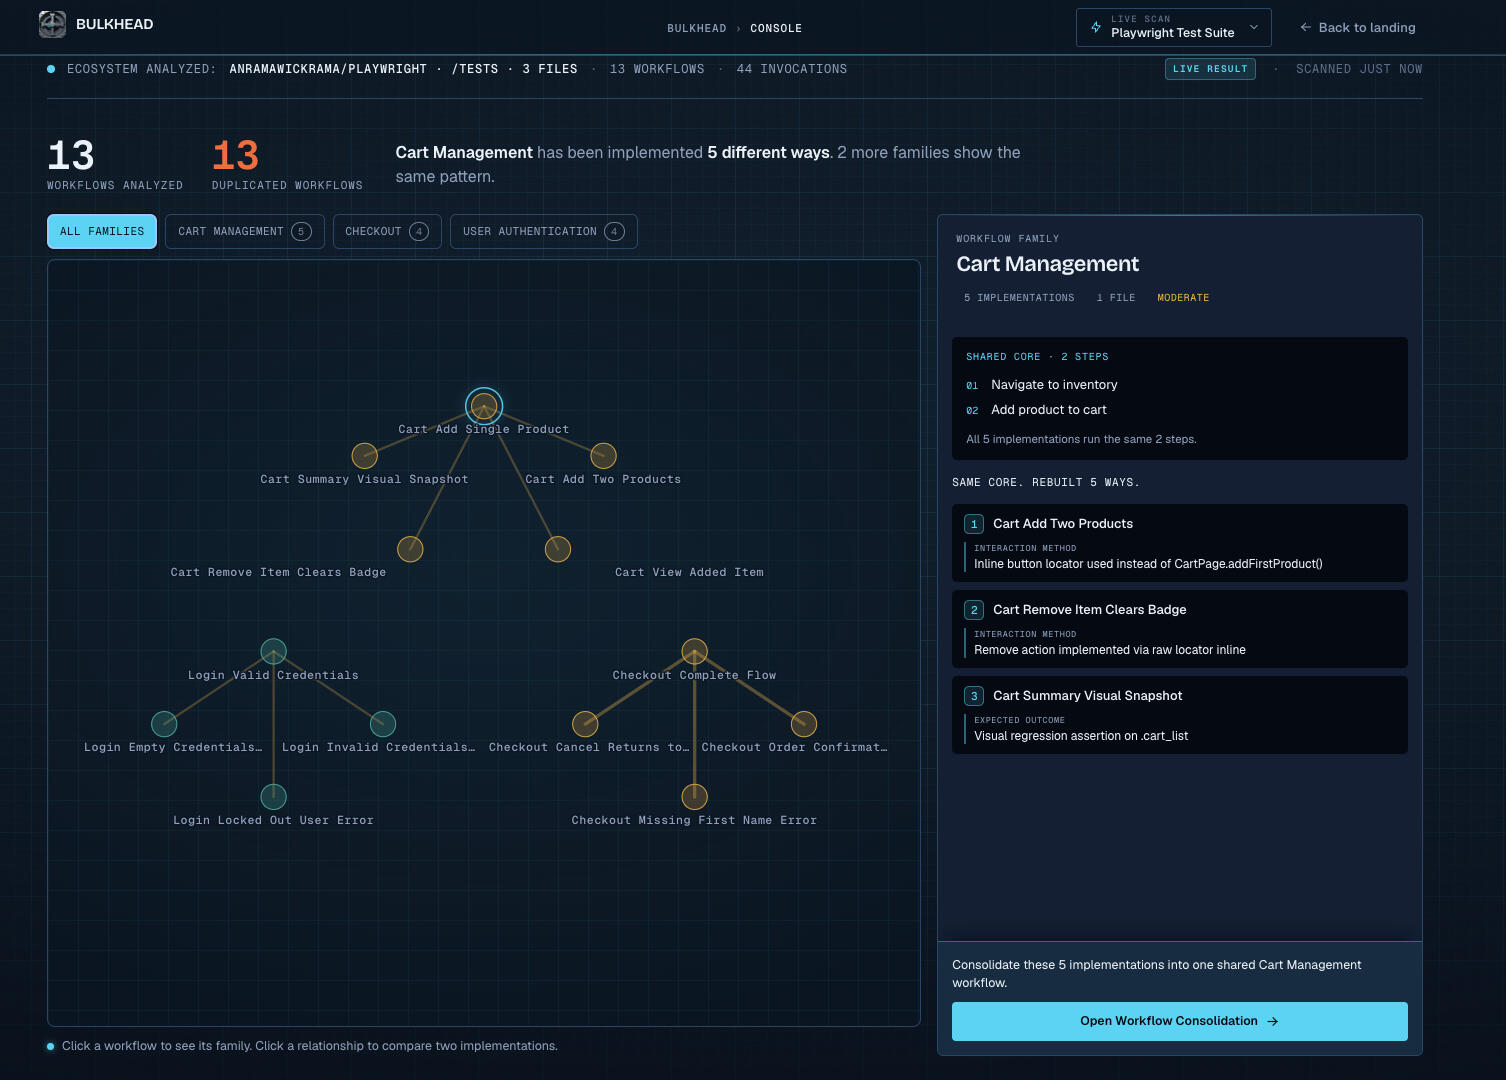
Task: Select the Login Valid Credentials node
Action: click(x=273, y=652)
